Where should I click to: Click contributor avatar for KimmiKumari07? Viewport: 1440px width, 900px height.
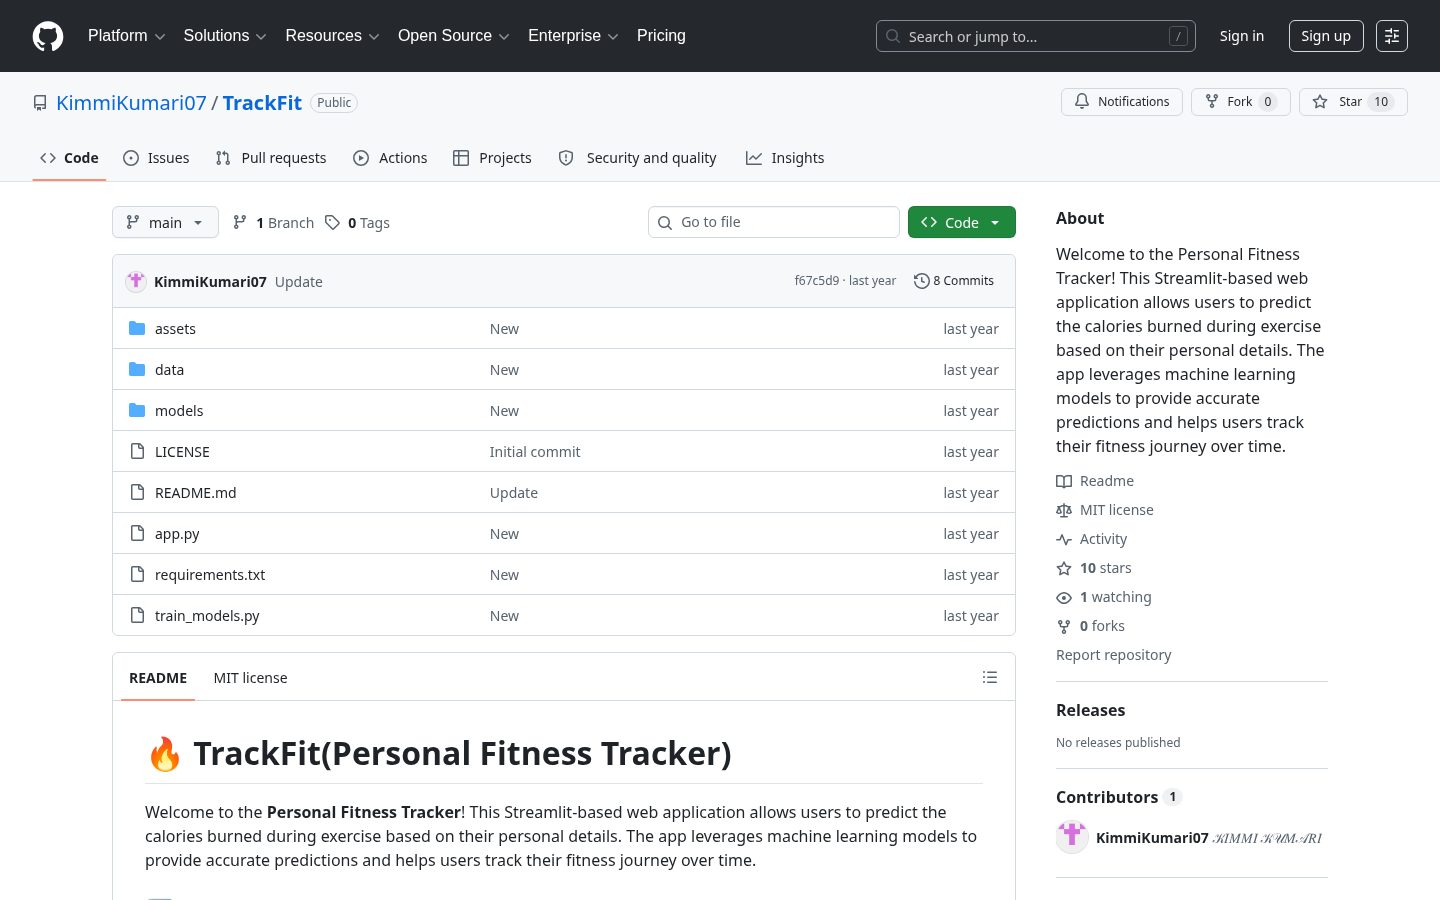tap(1072, 837)
